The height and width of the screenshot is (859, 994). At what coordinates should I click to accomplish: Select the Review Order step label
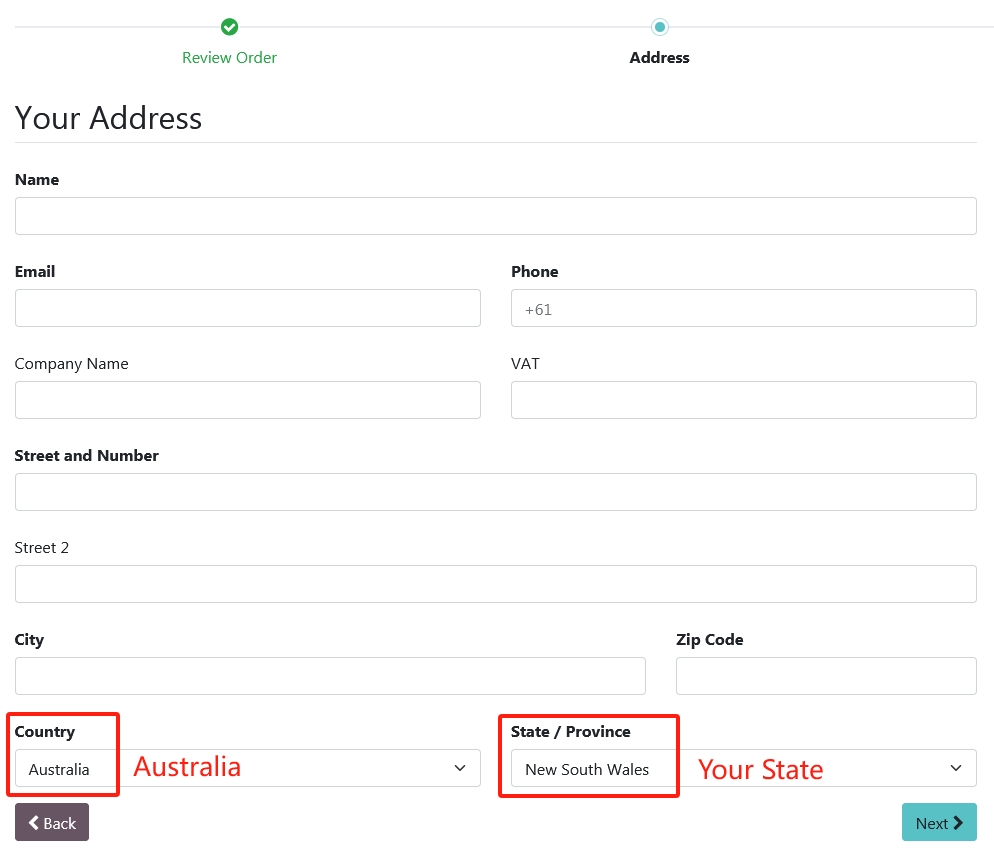tap(229, 57)
